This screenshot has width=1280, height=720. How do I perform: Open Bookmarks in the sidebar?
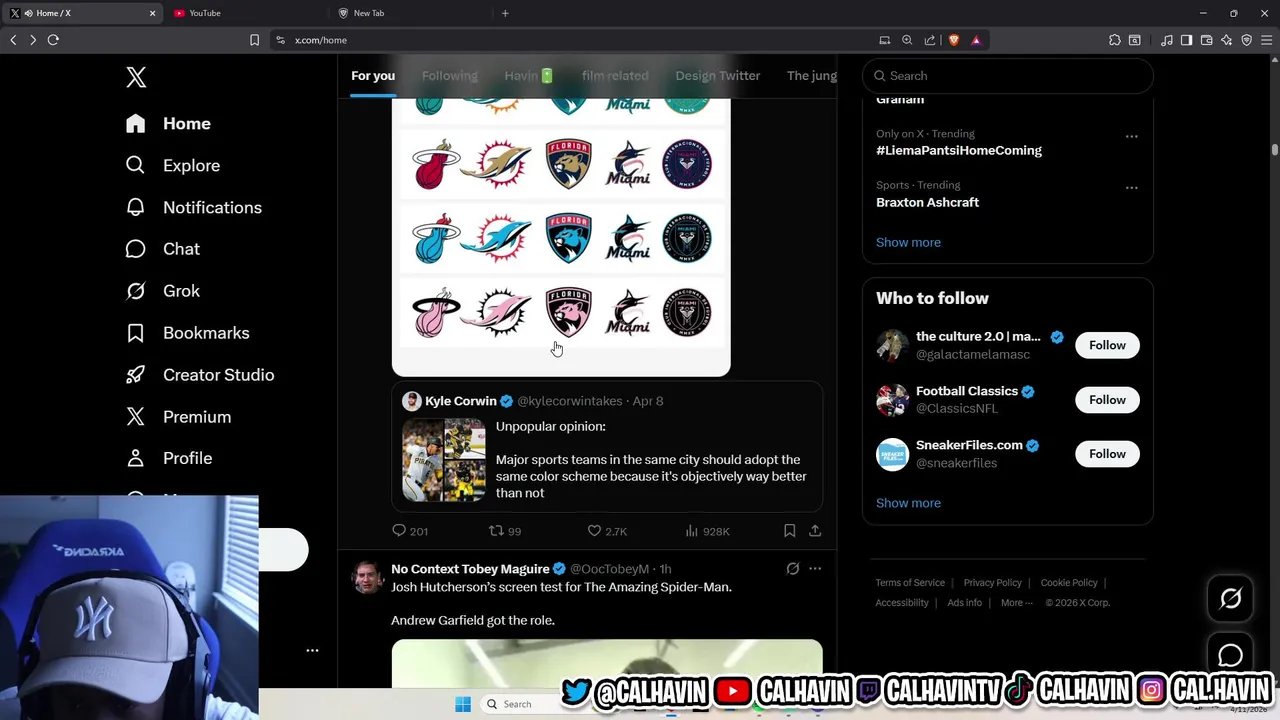point(187,333)
